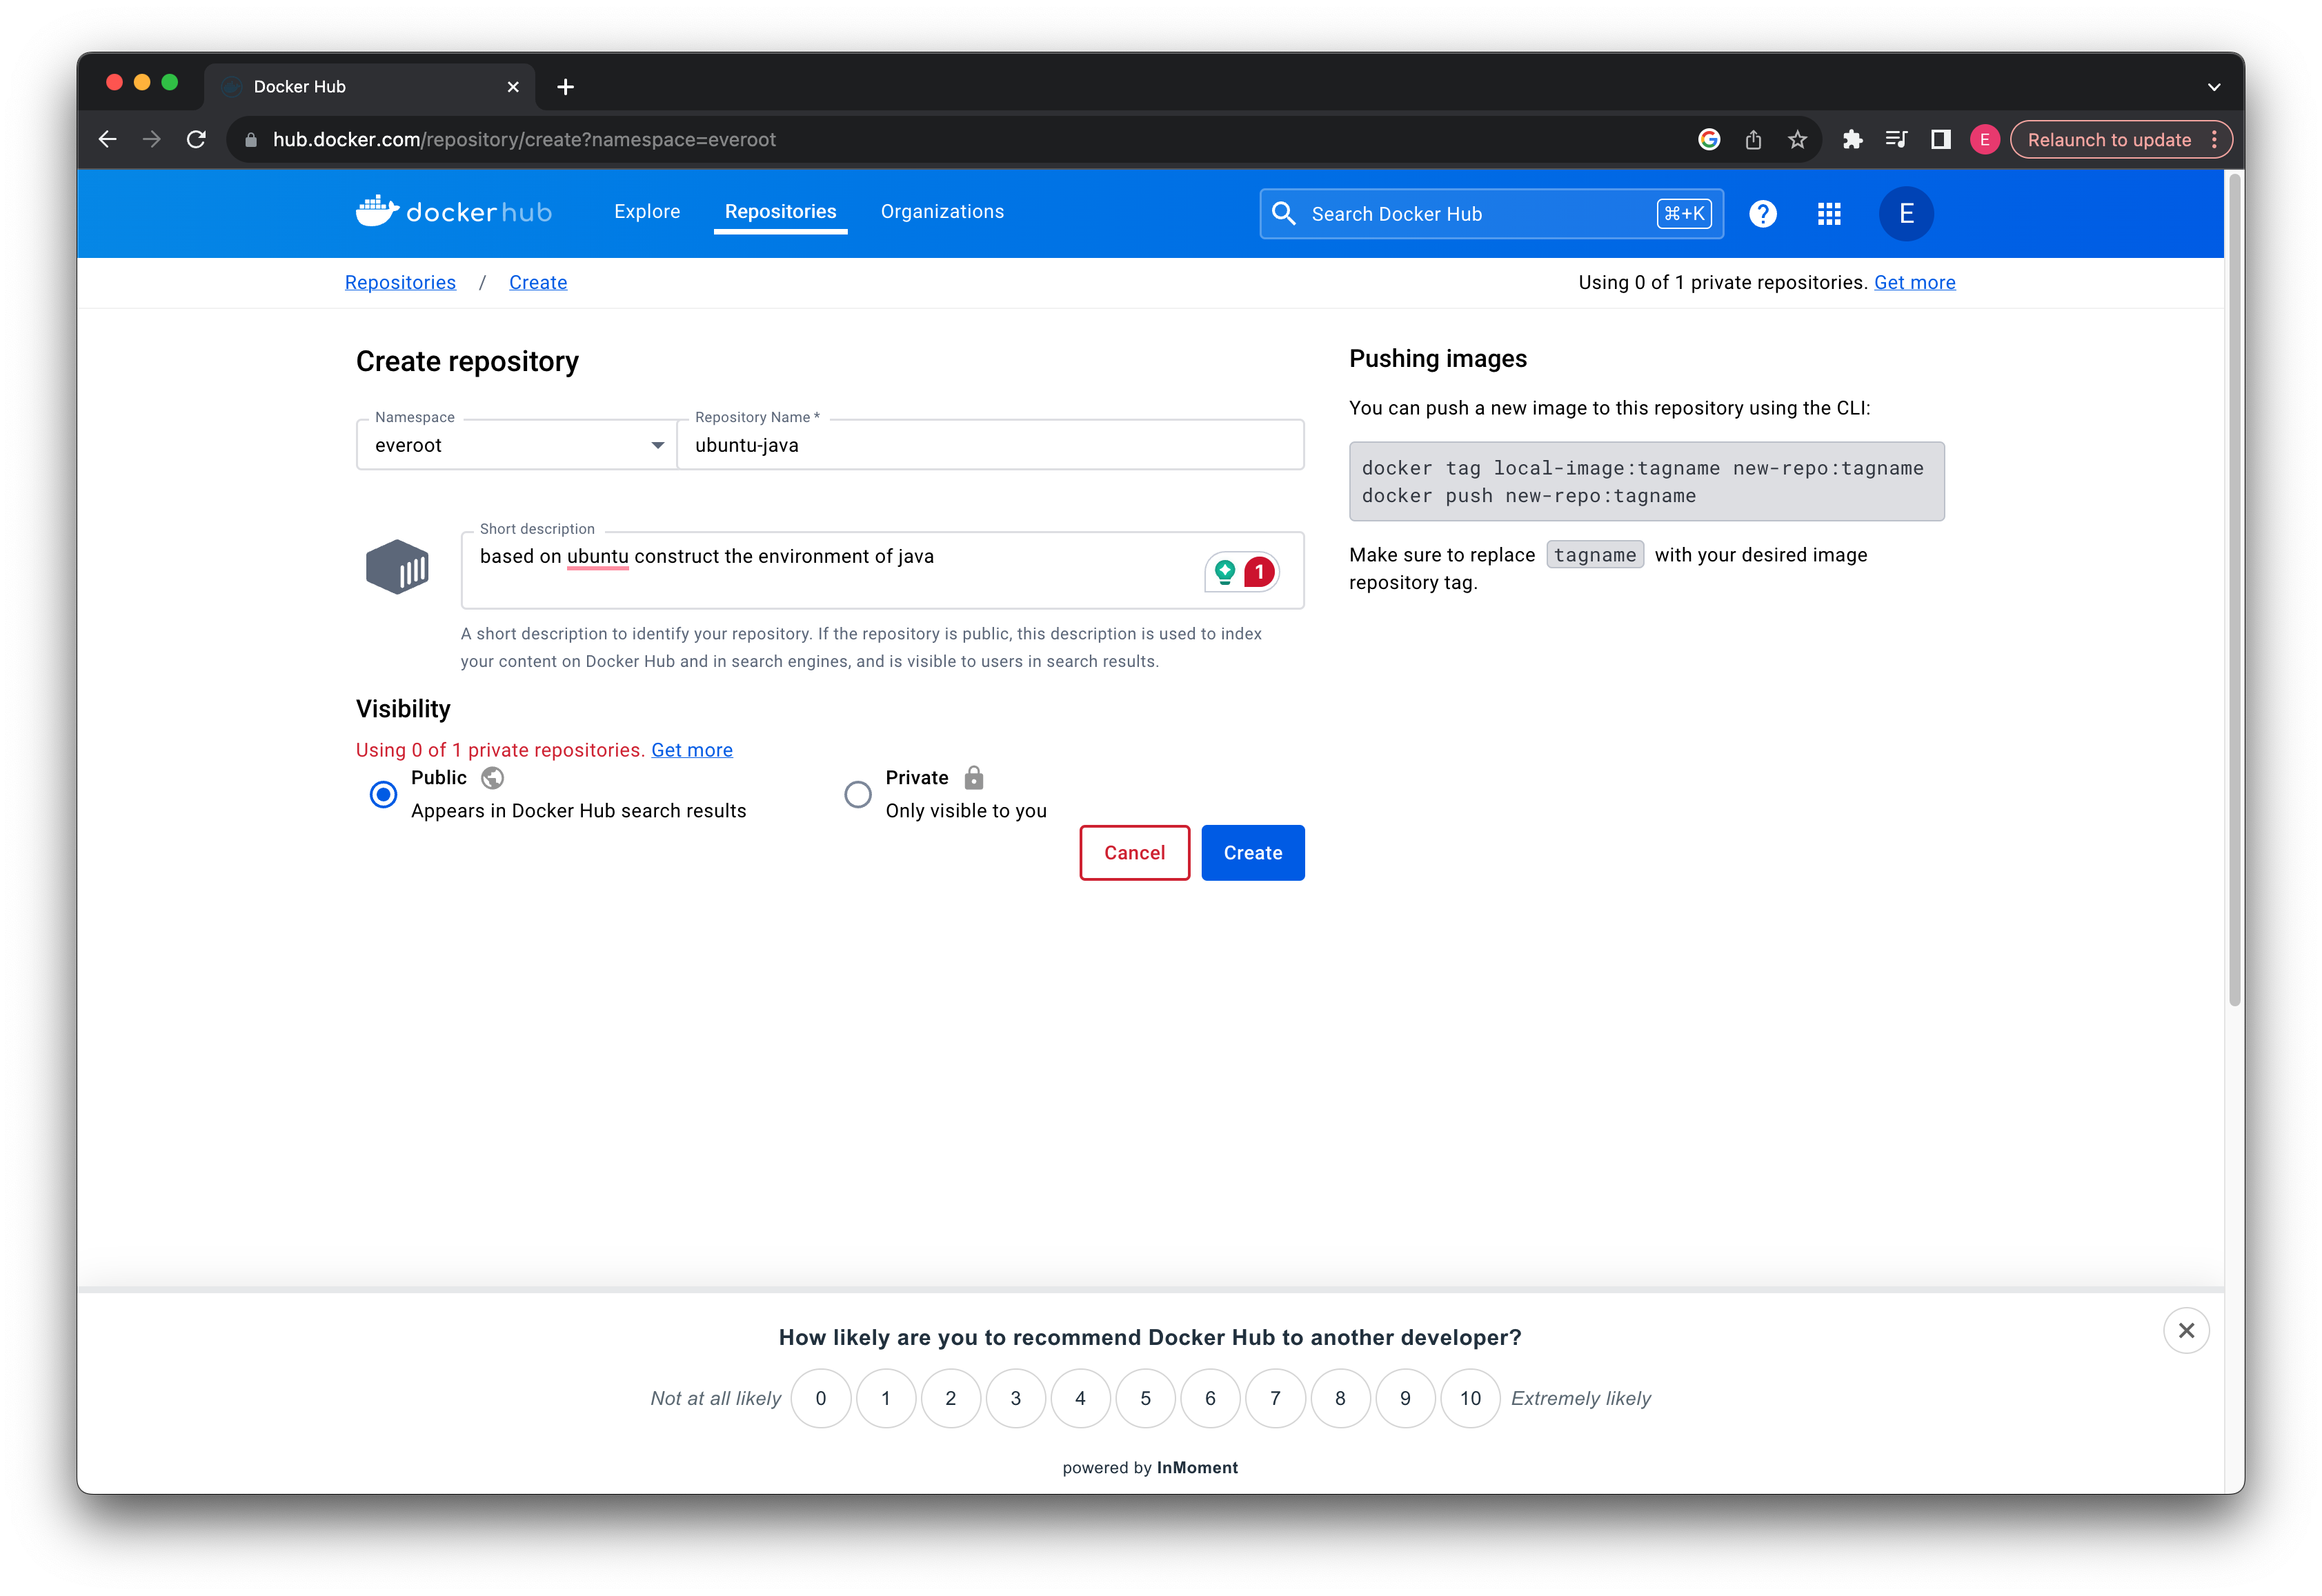Rate likelihood 6 in survey

pyautogui.click(x=1210, y=1397)
